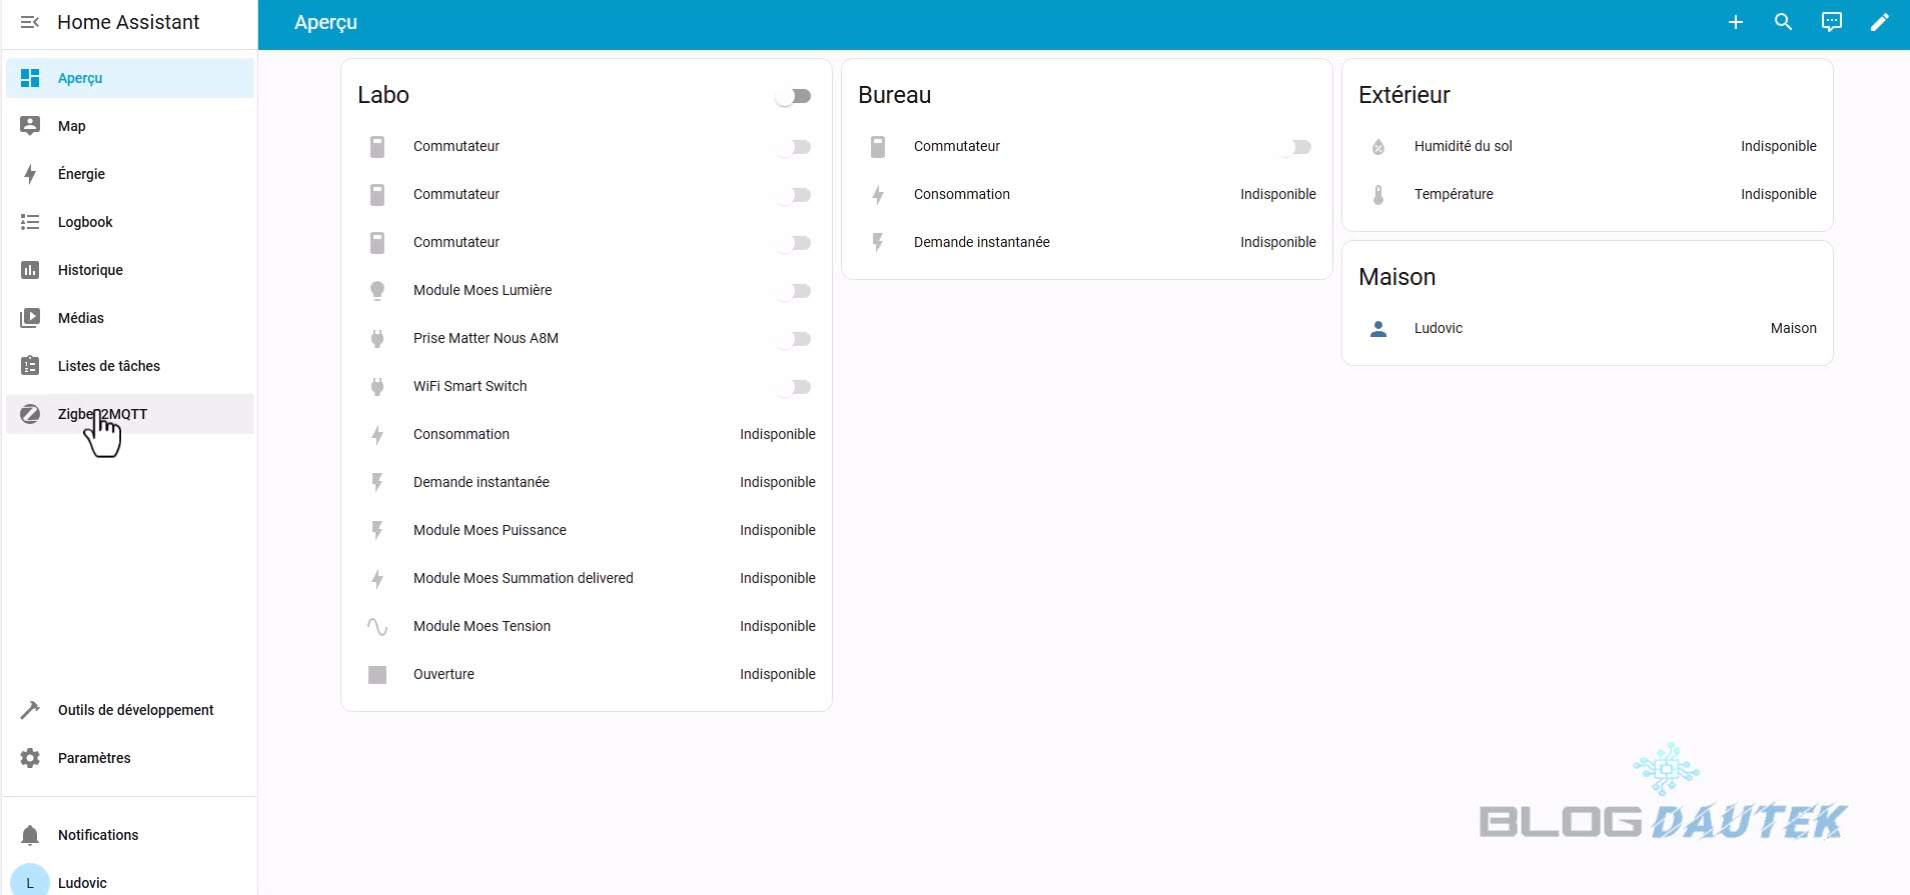
Task: Click the Module Moes Lumière bulb icon
Action: tap(377, 290)
